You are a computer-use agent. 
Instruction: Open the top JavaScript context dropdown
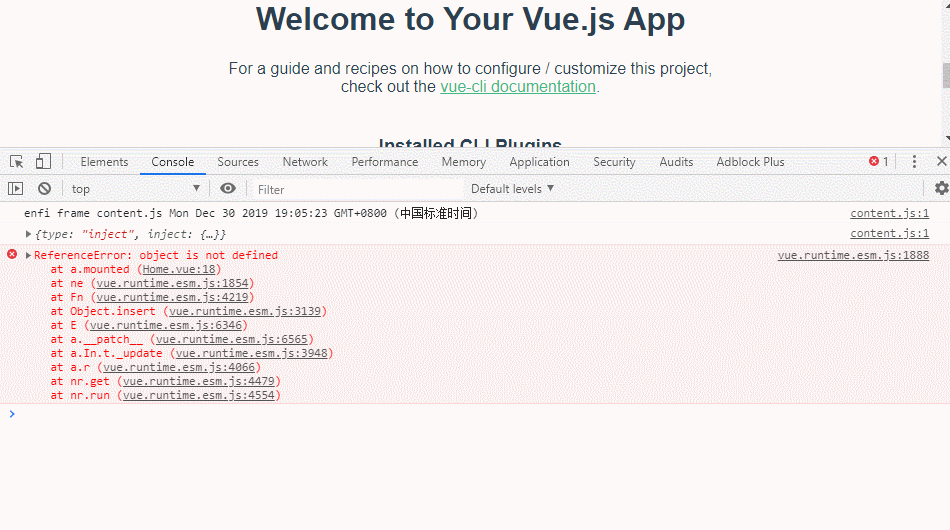136,188
